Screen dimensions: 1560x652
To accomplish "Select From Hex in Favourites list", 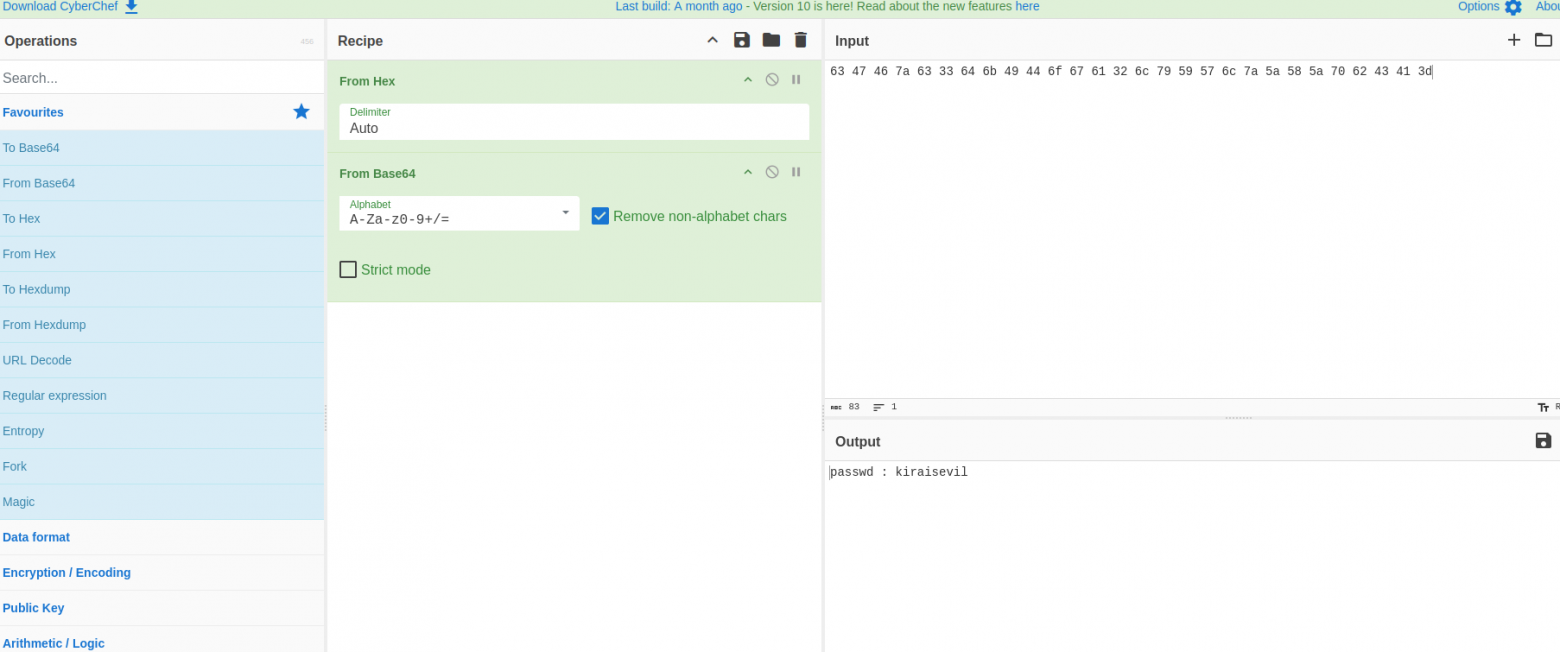I will [162, 254].
